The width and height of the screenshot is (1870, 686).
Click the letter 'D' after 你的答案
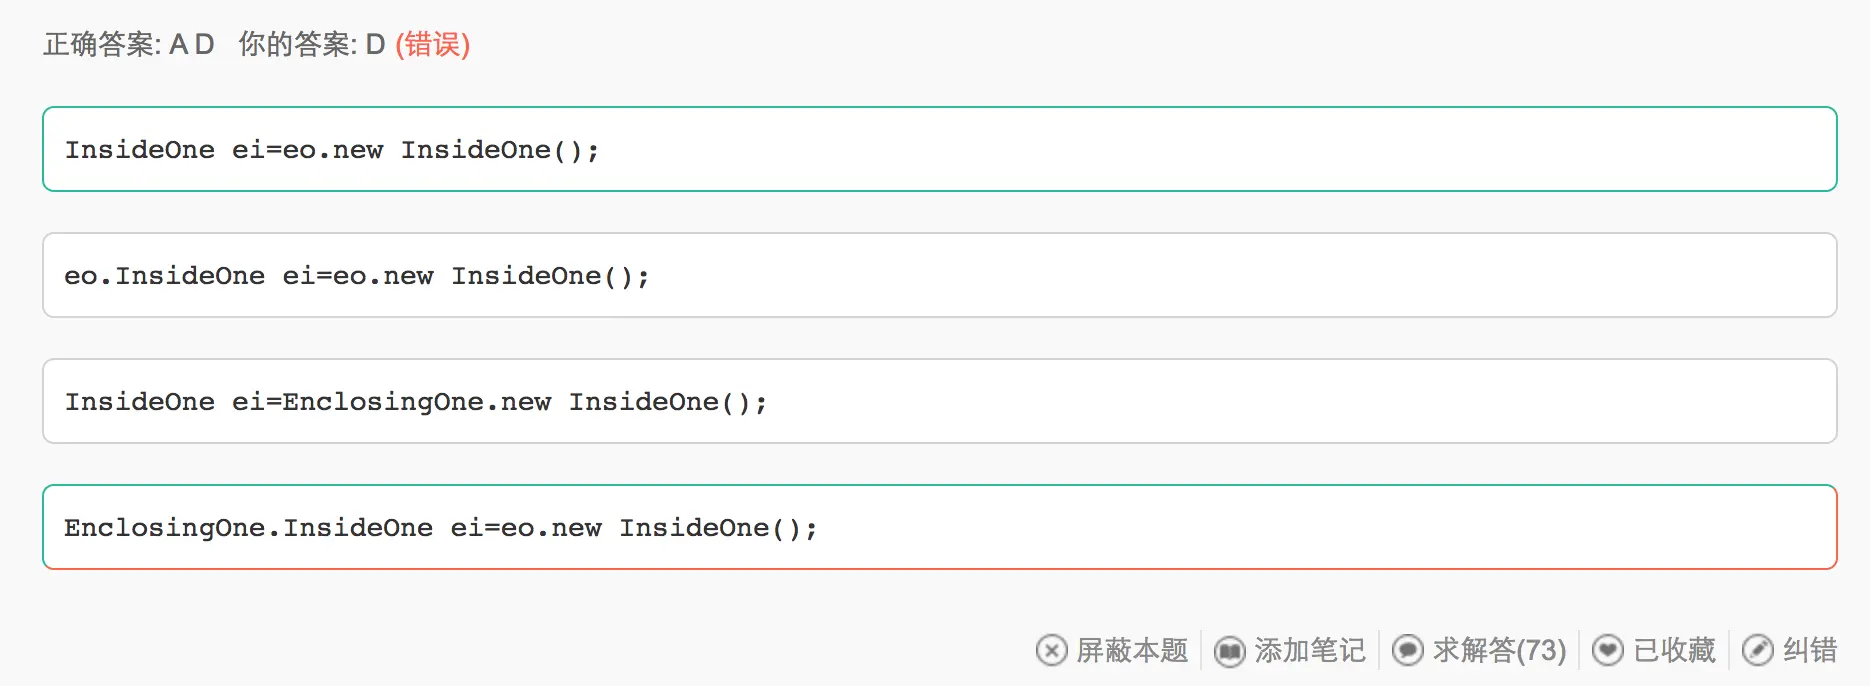[375, 44]
